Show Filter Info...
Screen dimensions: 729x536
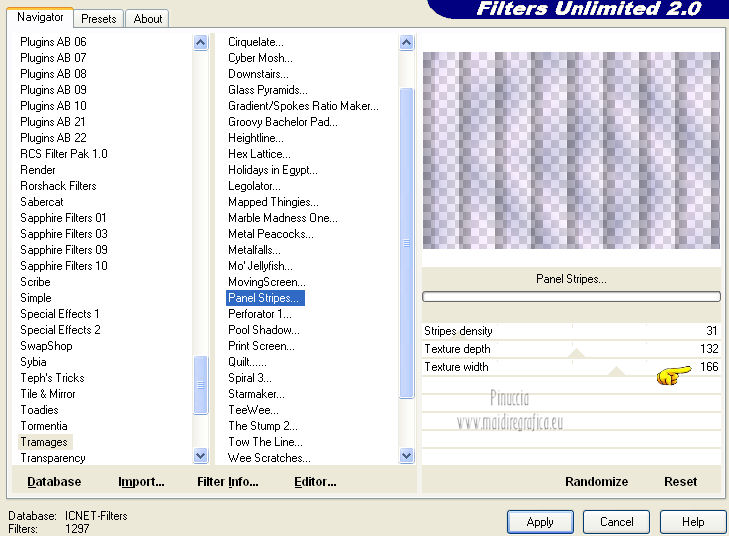coord(228,482)
